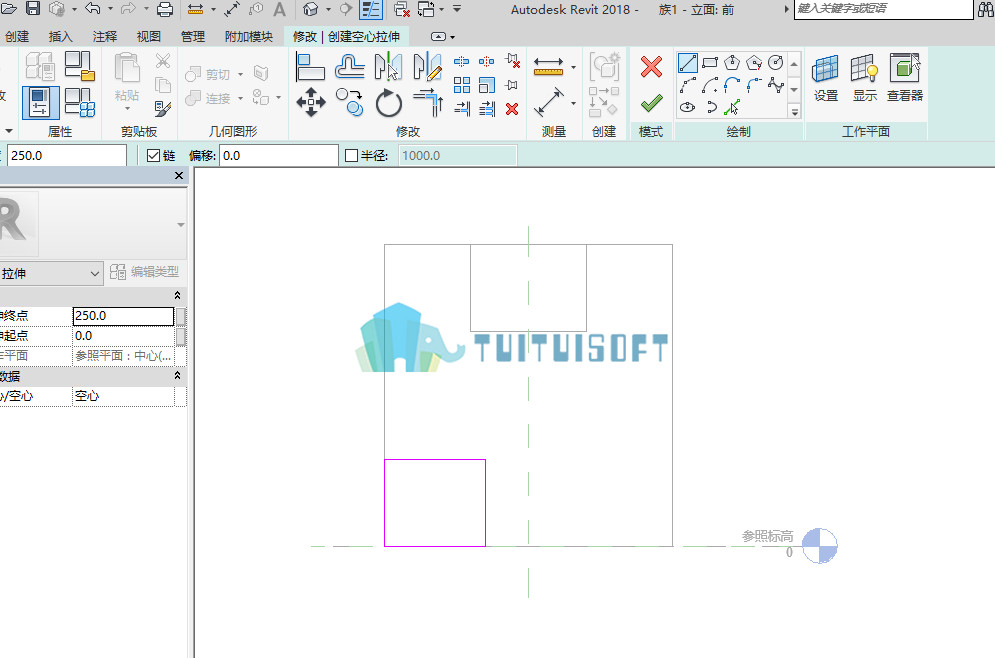Open the 查看器 work plane viewer
Screen dimensions: 995x658
pos(905,78)
